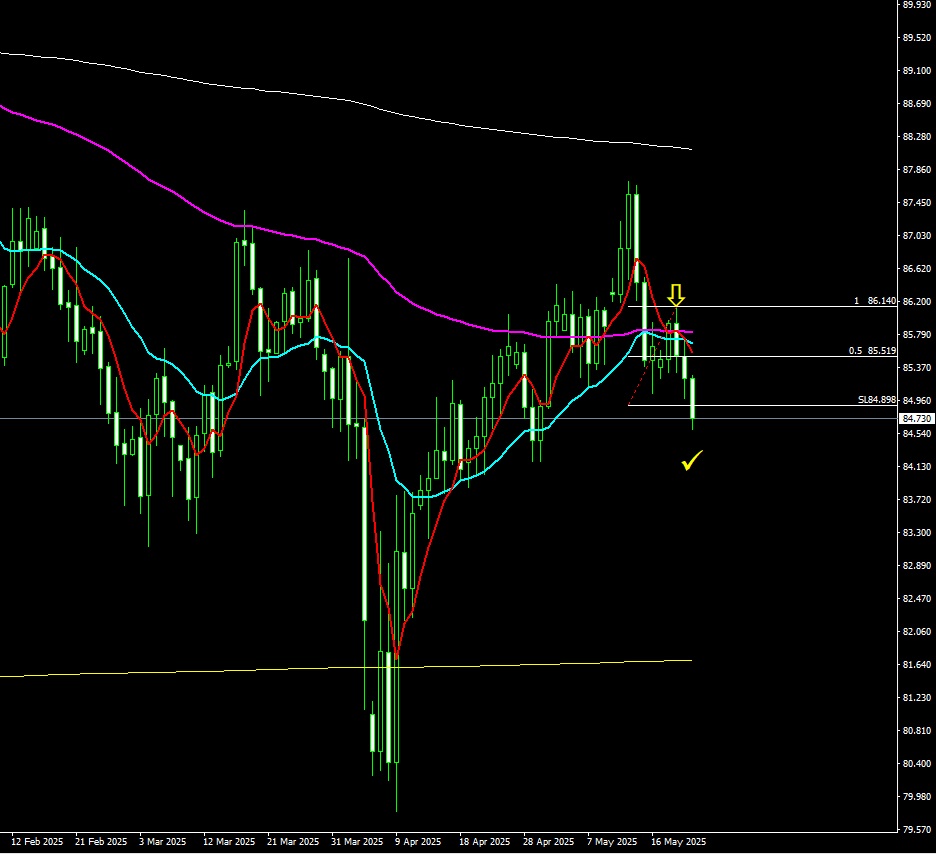This screenshot has height=854, width=936.
Task: Click the current price tag 84.730
Action: tap(916, 418)
